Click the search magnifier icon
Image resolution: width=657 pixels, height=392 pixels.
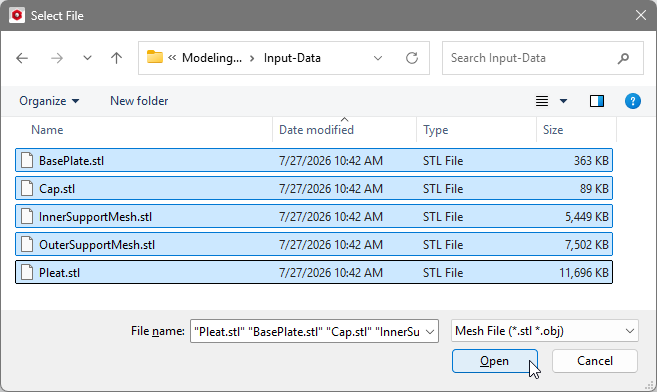tap(623, 58)
